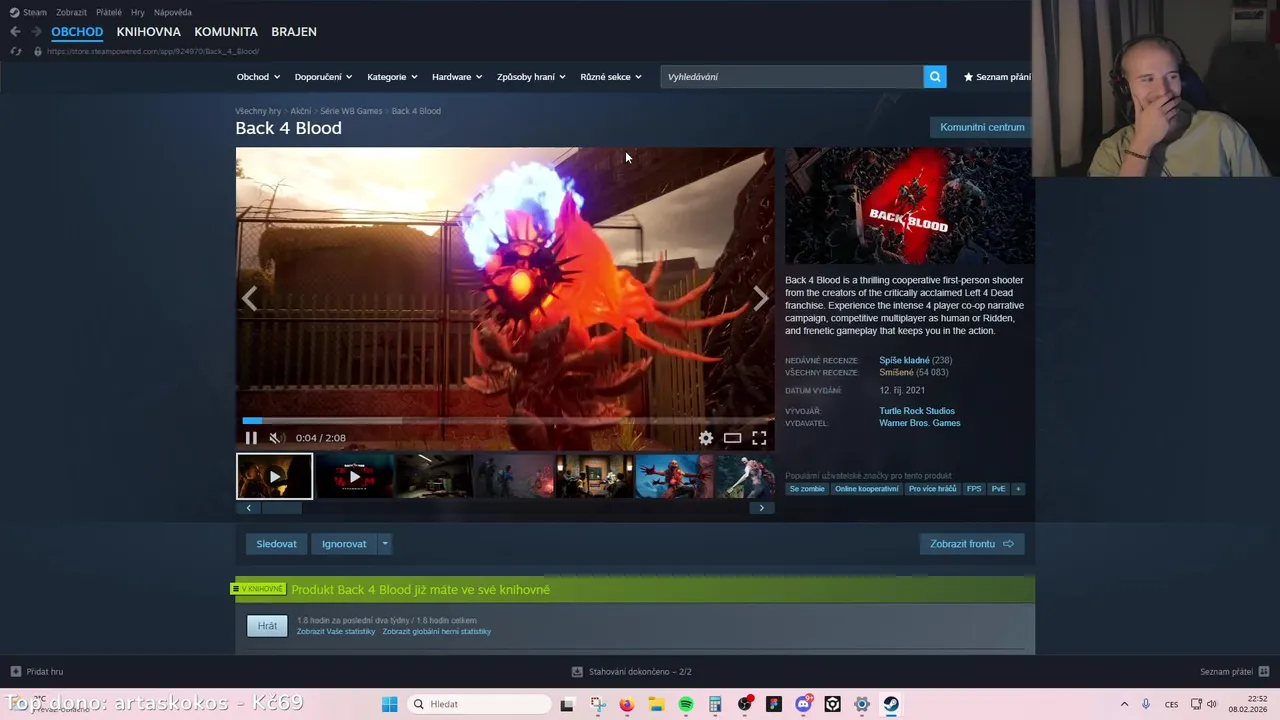Screen dimensions: 1280x720
Task: Open the Hry menu
Action: pos(138,12)
